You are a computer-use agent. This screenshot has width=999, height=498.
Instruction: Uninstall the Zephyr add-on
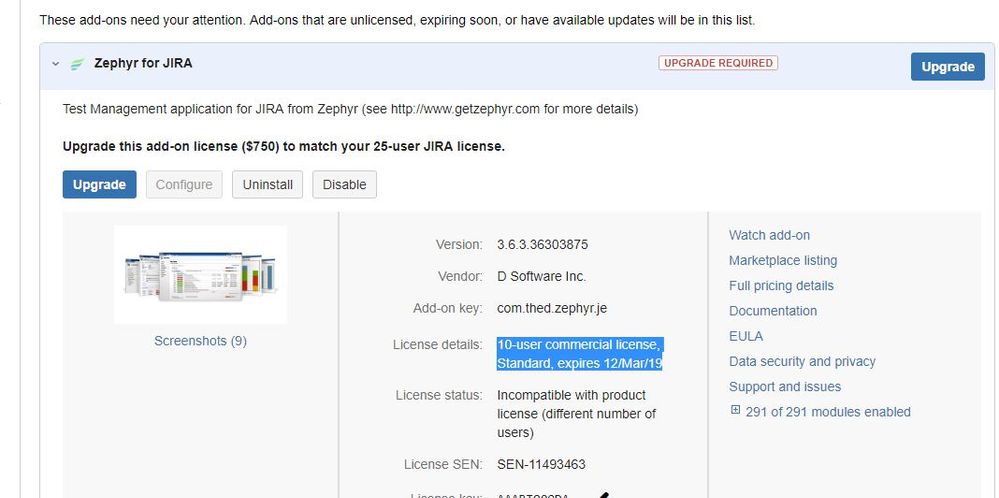coord(268,185)
